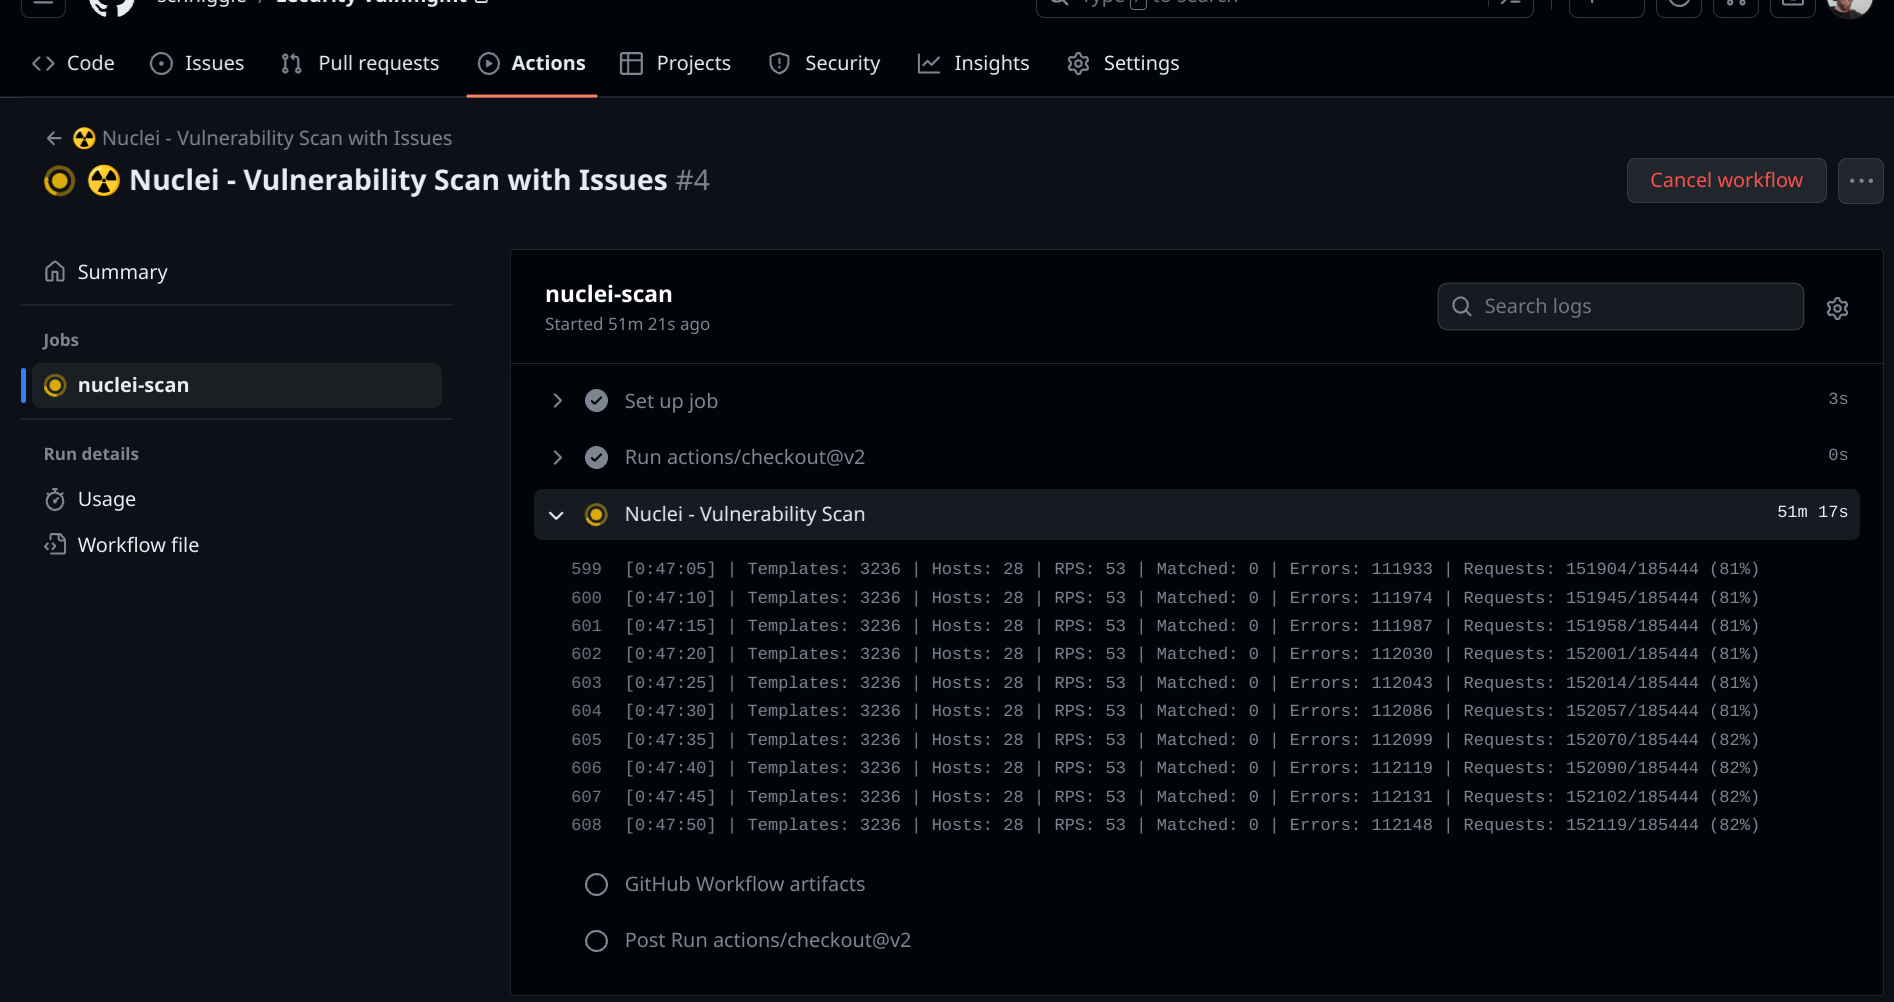
Task: Click the Pull requests branch icon
Action: click(x=291, y=63)
